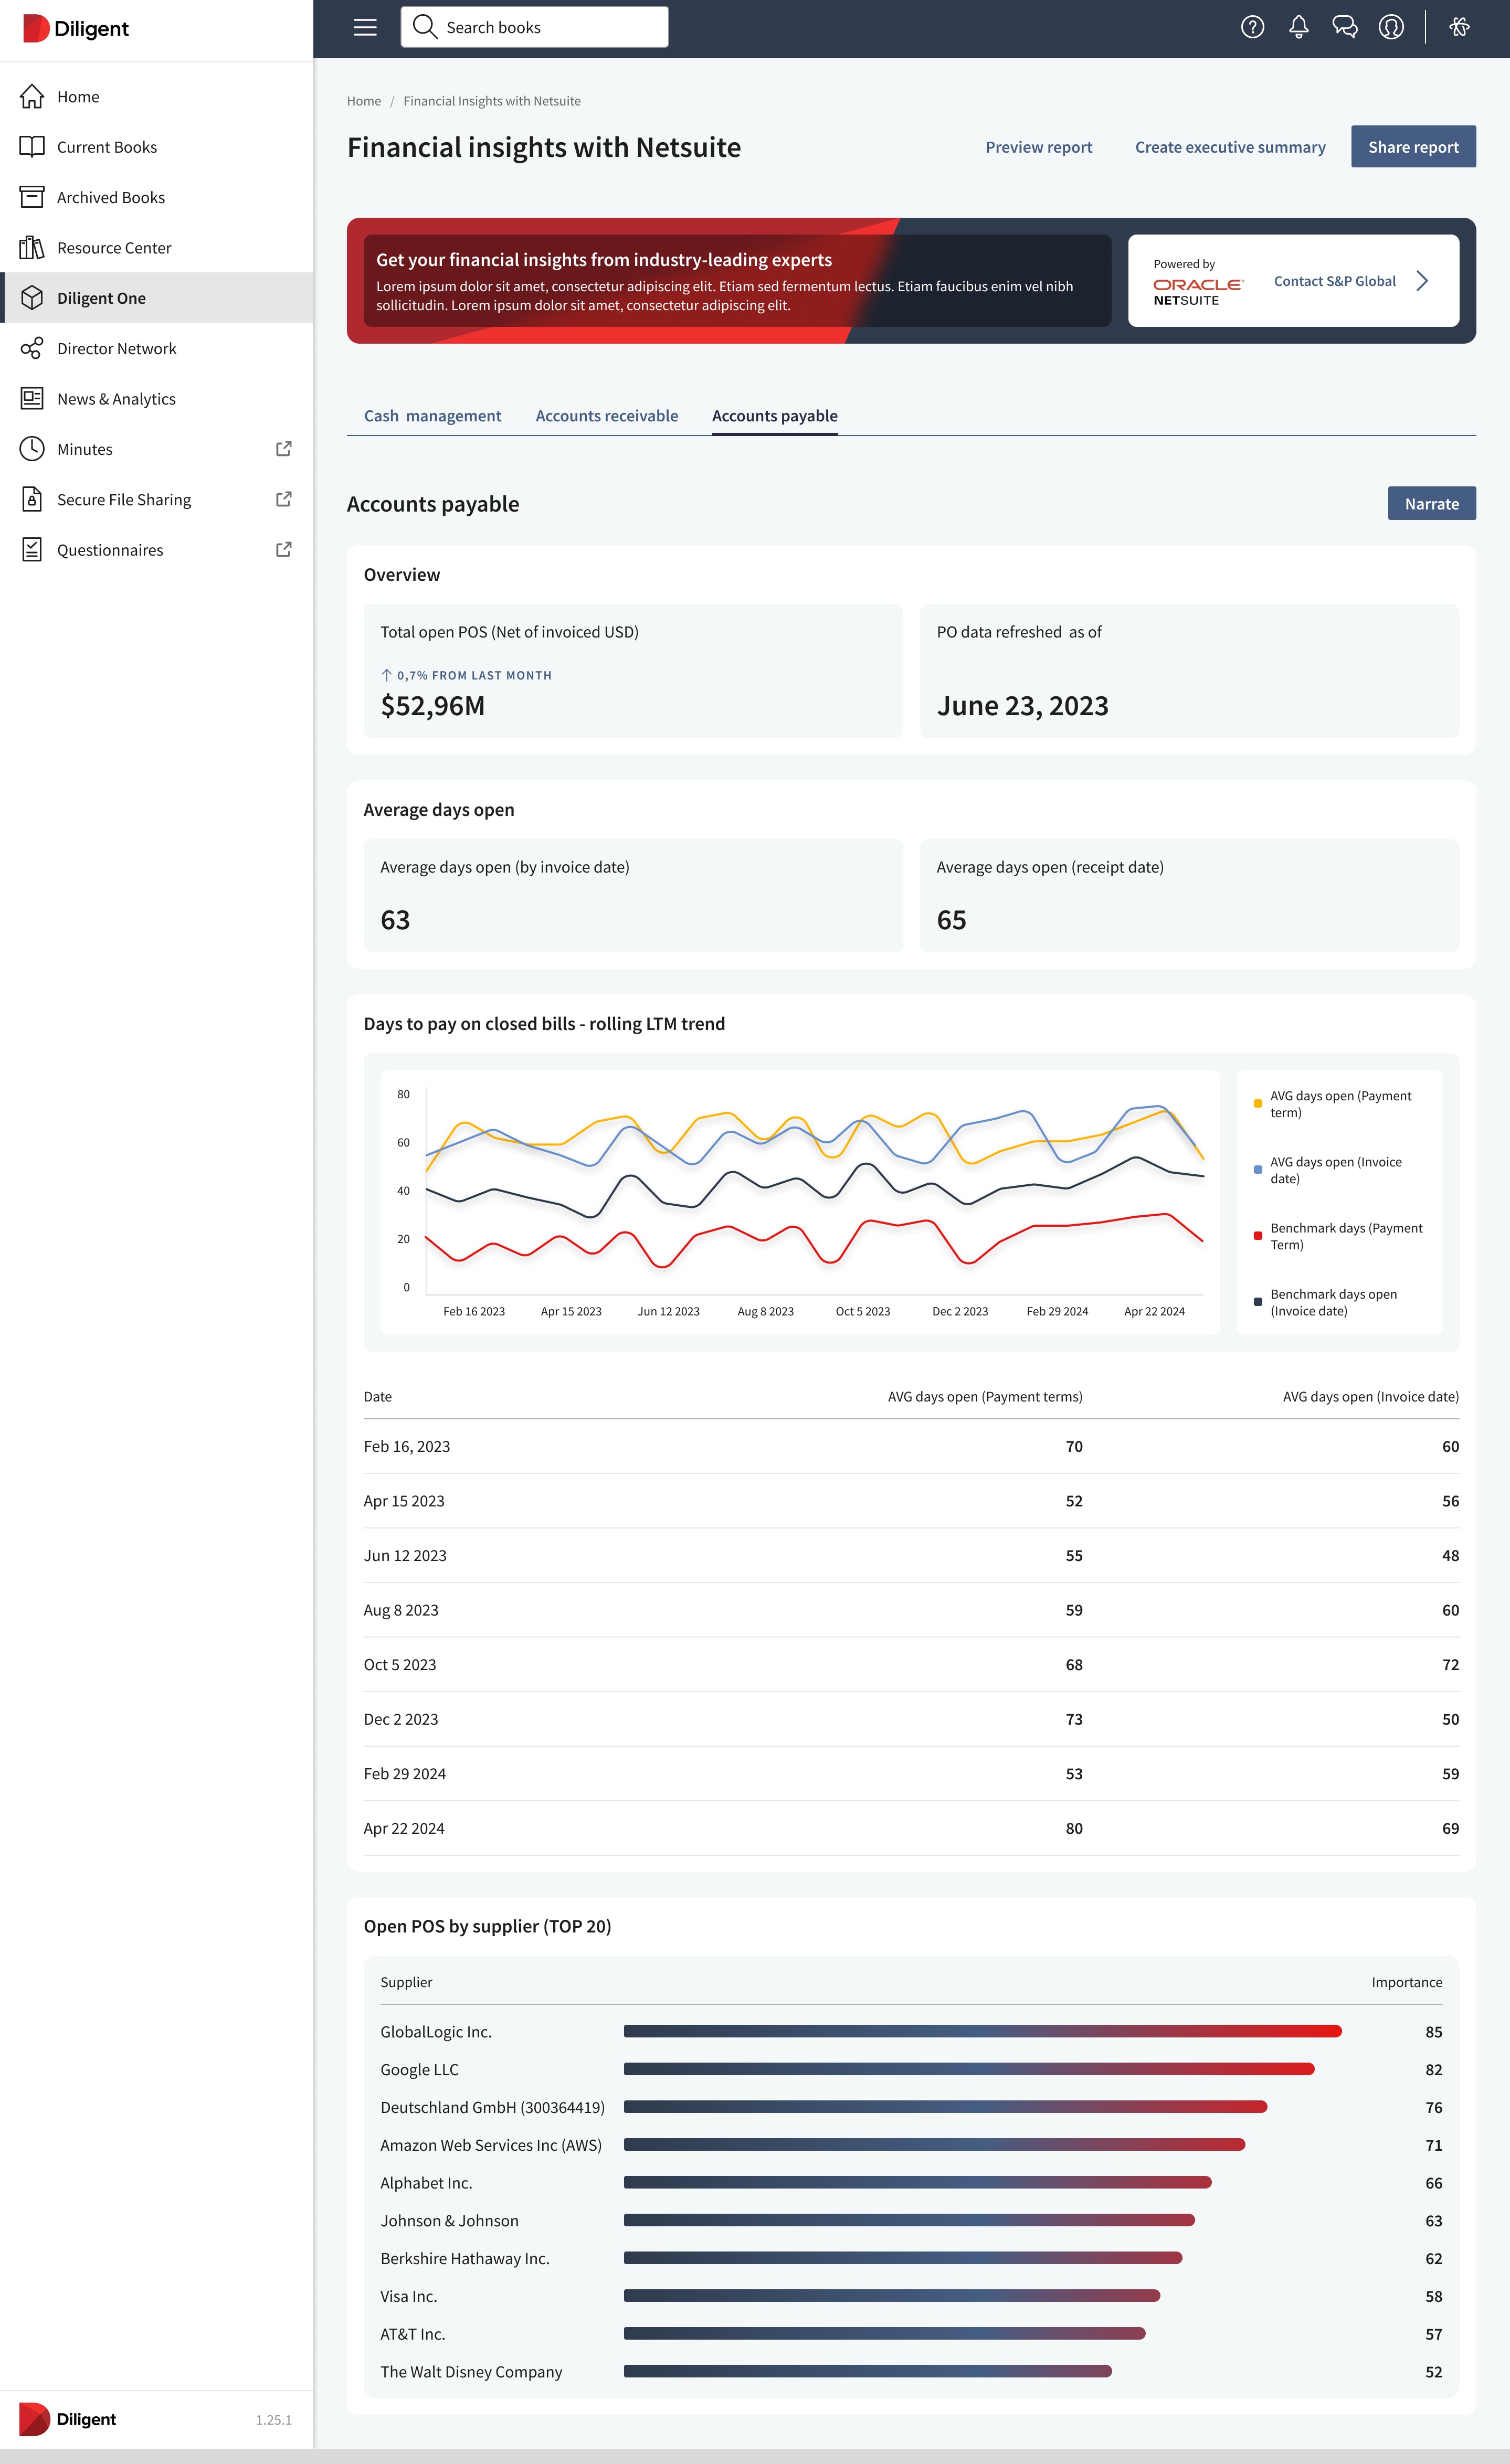The height and width of the screenshot is (2464, 1510).
Task: Open Secure File Sharing external link icon
Action: [x=284, y=499]
